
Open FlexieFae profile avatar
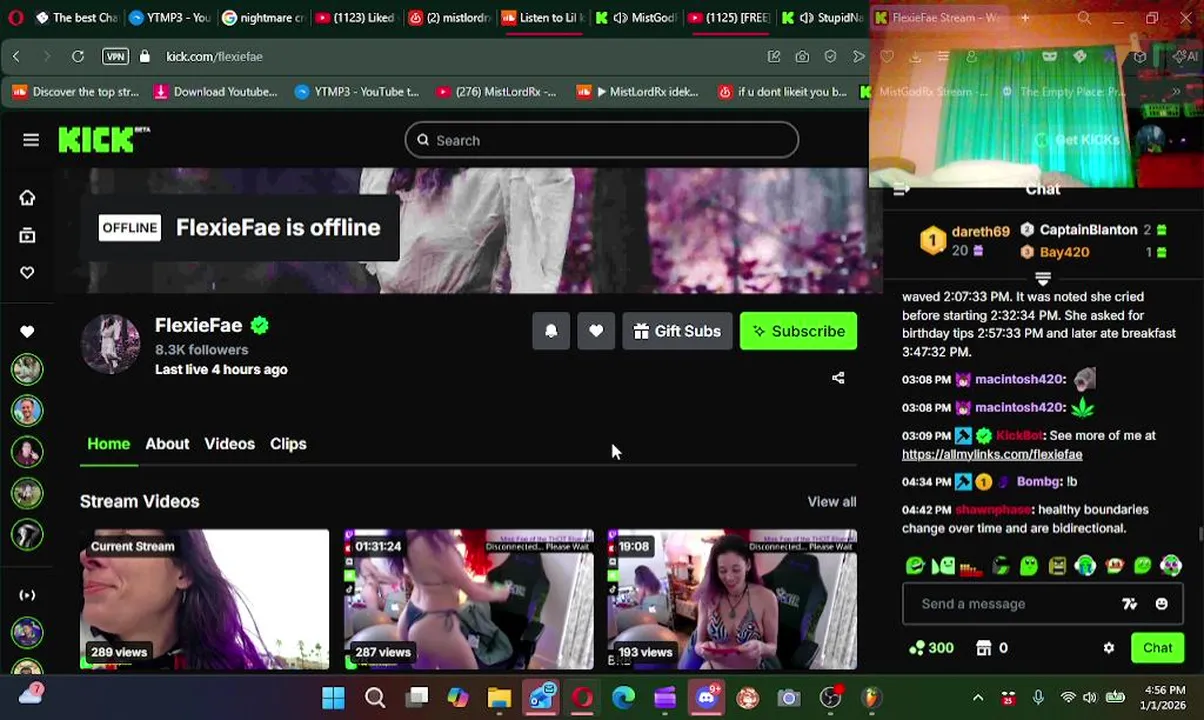coord(110,344)
